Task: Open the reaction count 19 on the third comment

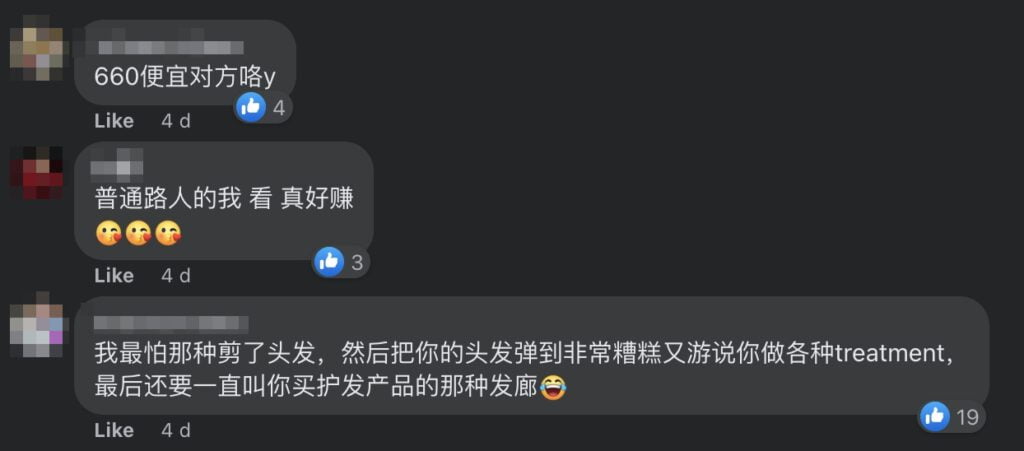Action: [x=967, y=417]
